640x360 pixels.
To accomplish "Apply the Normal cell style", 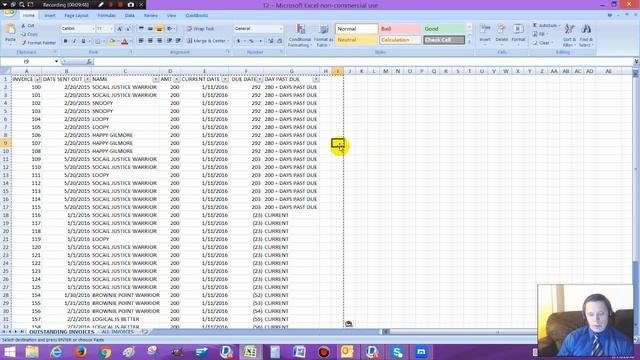I will [x=356, y=29].
